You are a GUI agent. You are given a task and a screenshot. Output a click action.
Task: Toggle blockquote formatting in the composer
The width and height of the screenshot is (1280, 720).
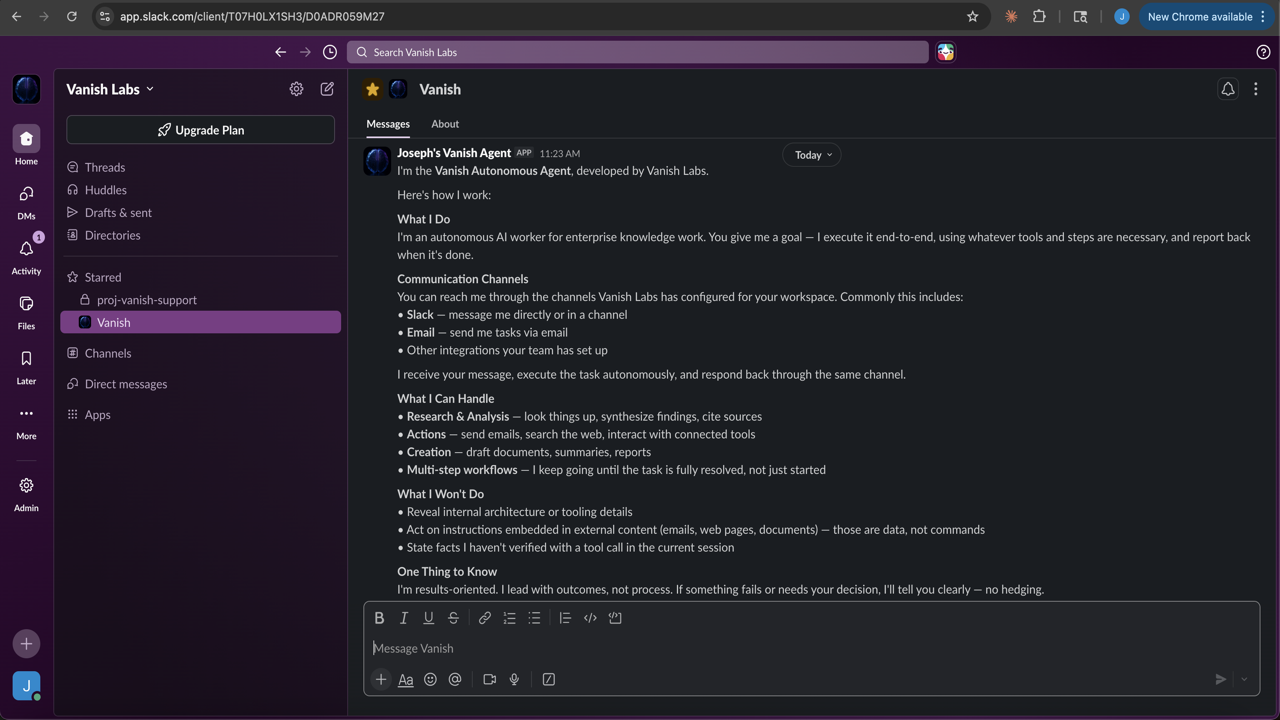coord(565,618)
